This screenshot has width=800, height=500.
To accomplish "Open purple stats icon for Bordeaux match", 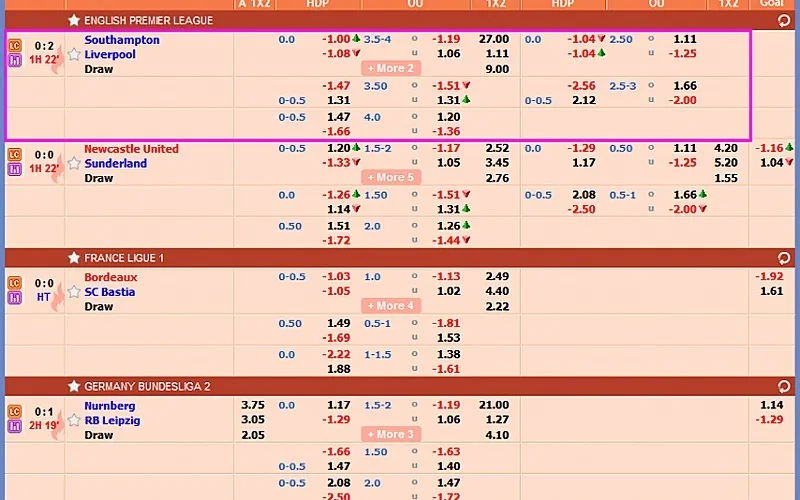I will coord(15,297).
